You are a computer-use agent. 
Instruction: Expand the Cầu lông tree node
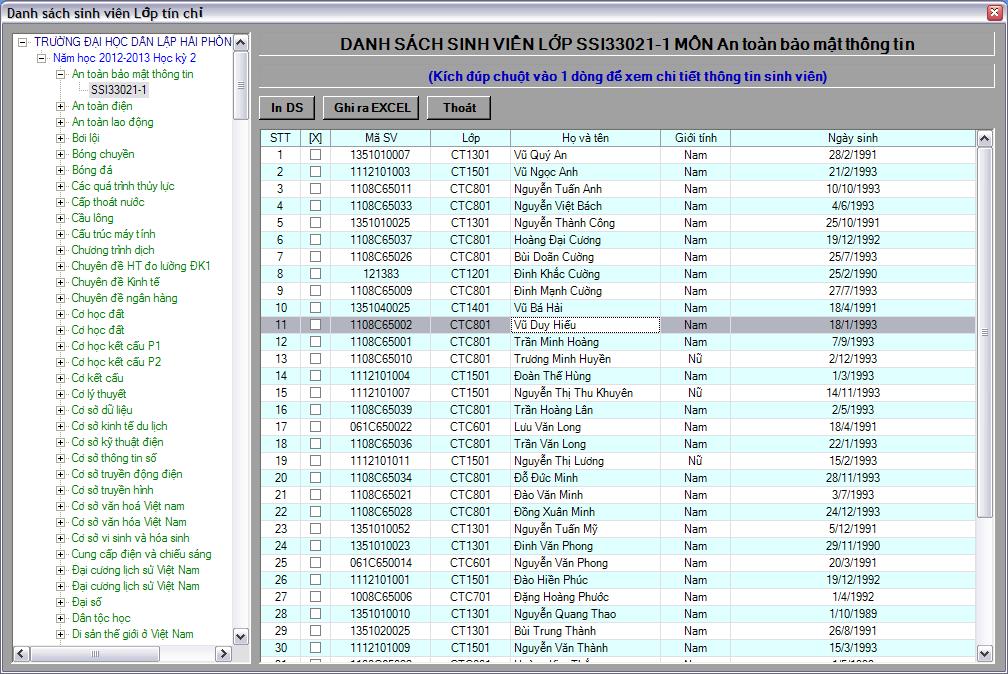[60, 218]
